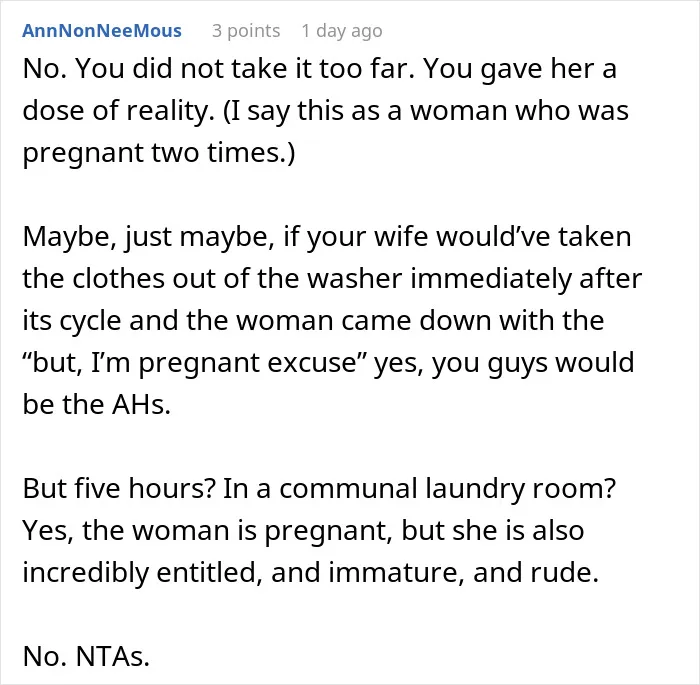The width and height of the screenshot is (700, 685).
Task: Open the 1 day ago timestamp permalink
Action: tap(342, 31)
